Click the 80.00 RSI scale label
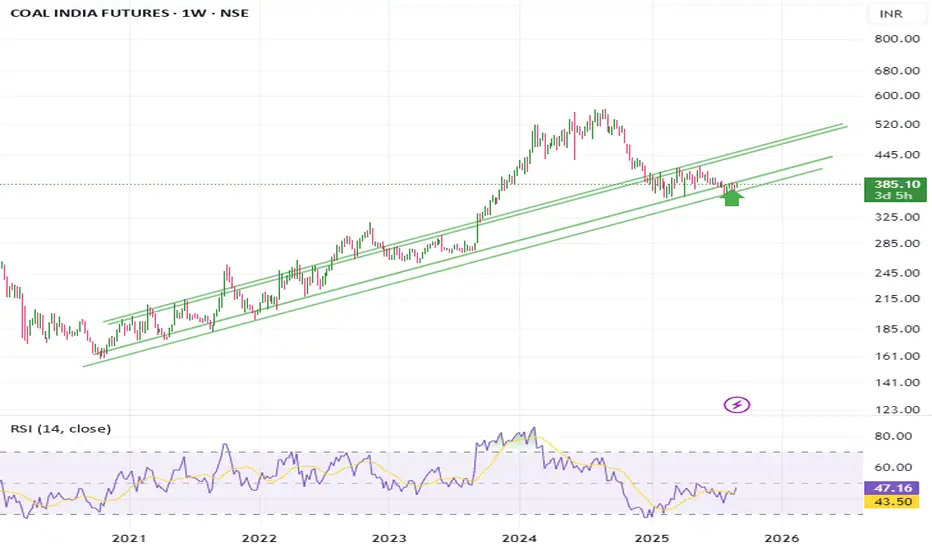Image resolution: width=932 pixels, height=550 pixels. pos(893,436)
